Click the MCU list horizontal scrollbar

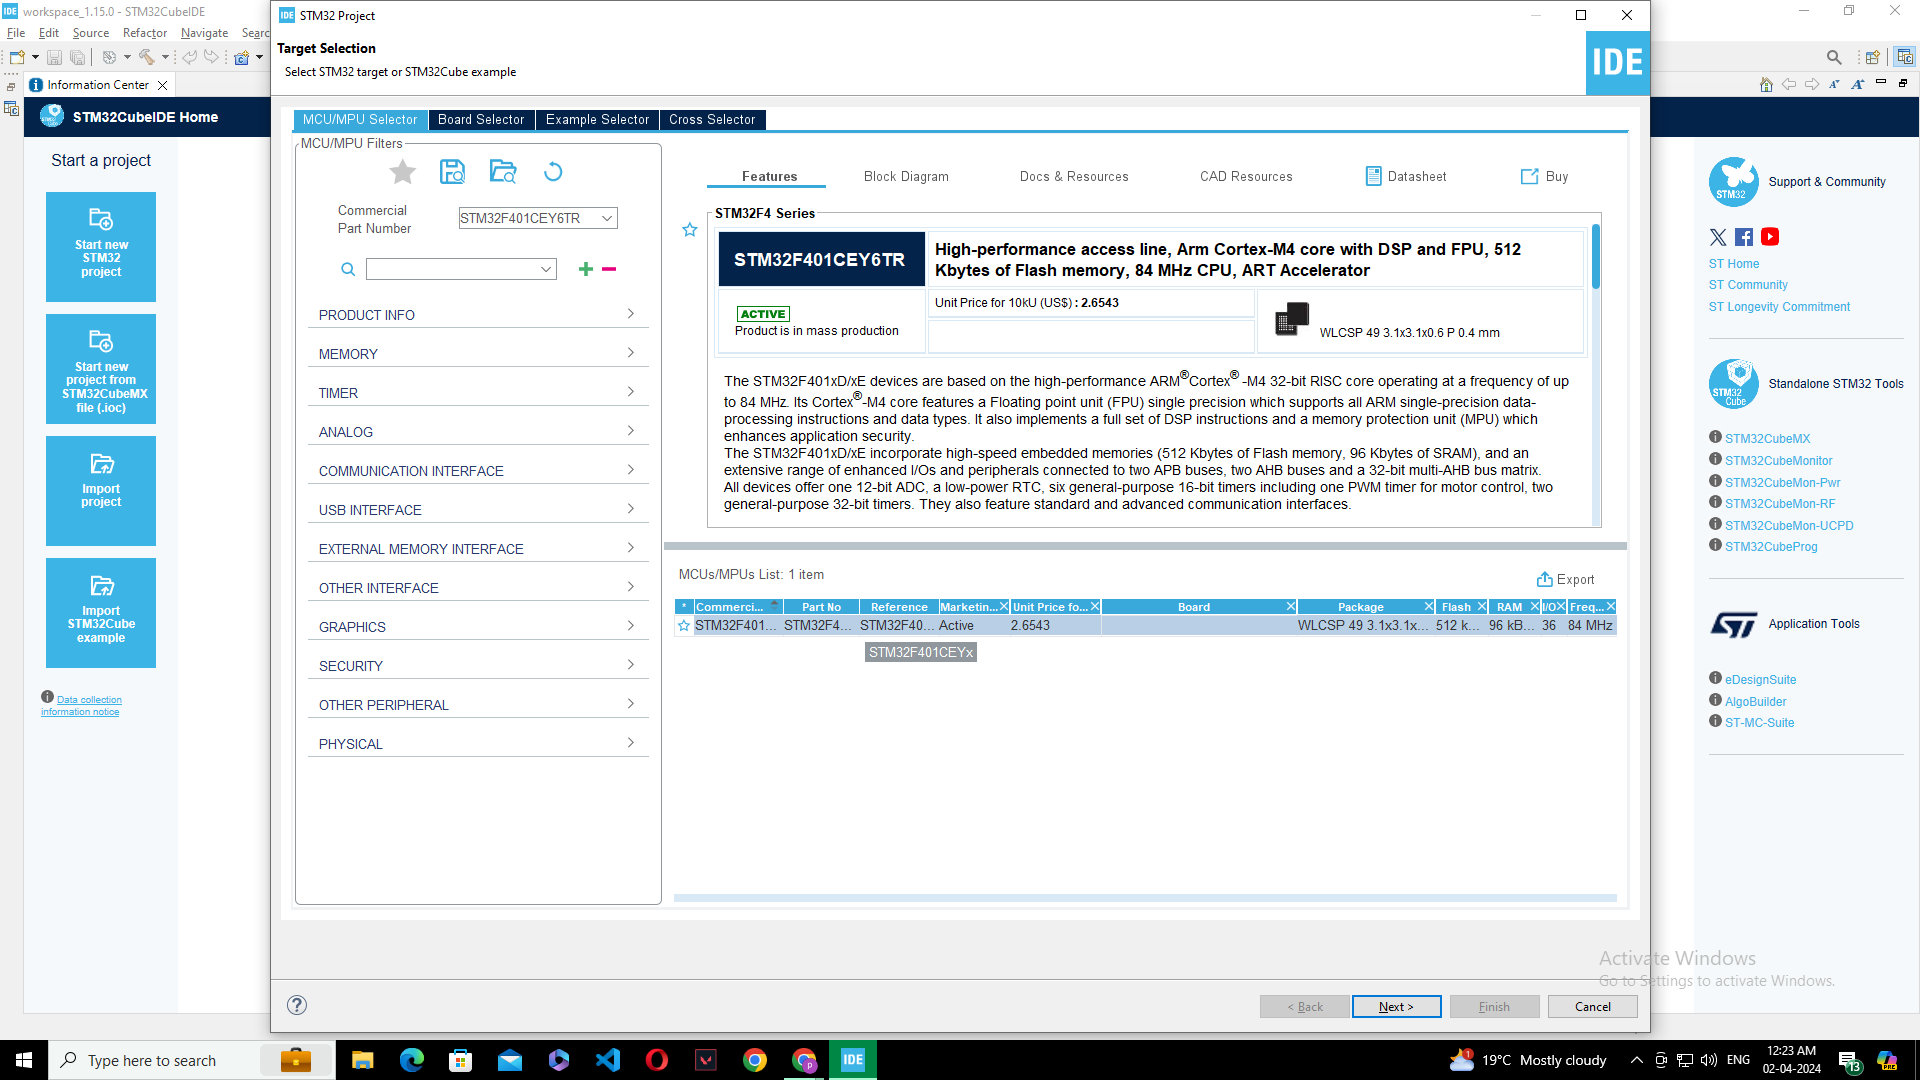pos(1145,898)
